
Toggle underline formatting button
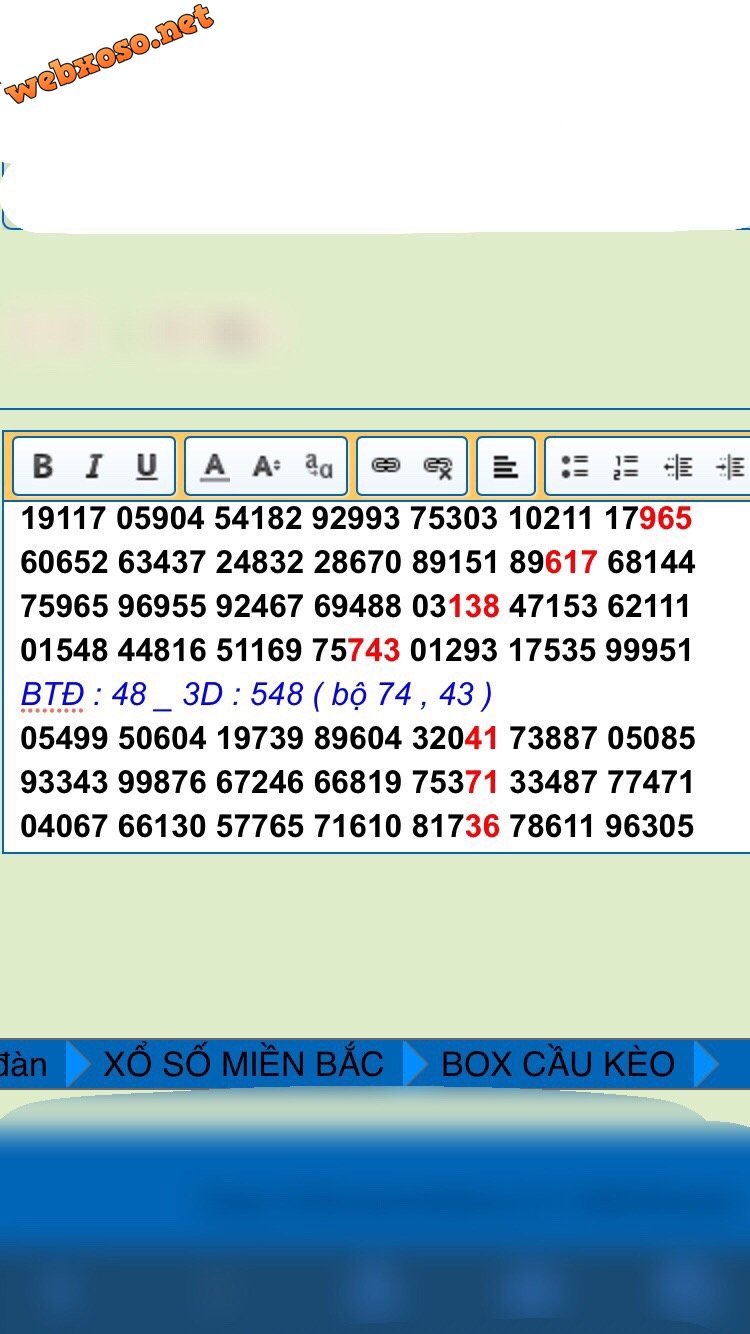tap(147, 466)
